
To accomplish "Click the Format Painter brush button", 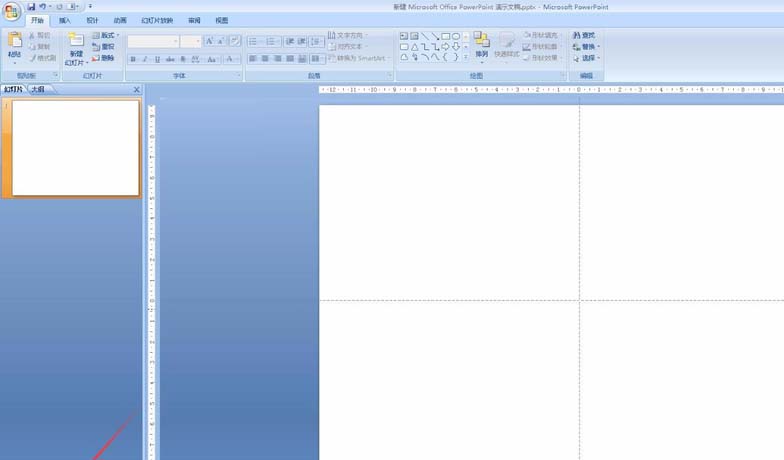I will click(x=42, y=58).
